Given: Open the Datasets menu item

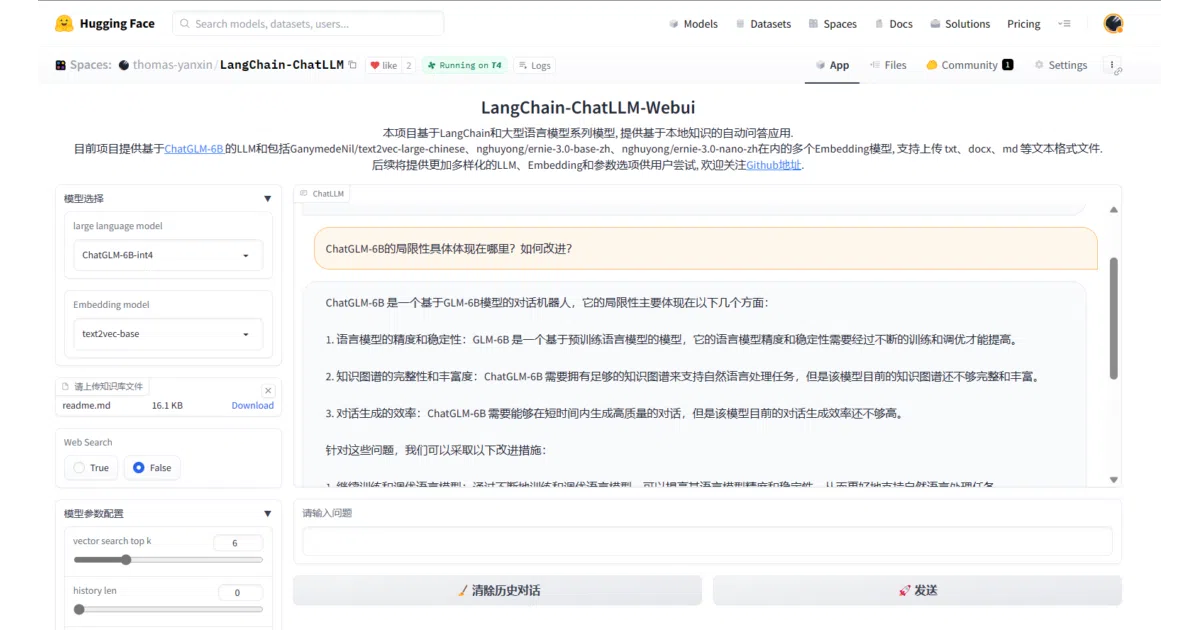Looking at the screenshot, I should pos(763,24).
